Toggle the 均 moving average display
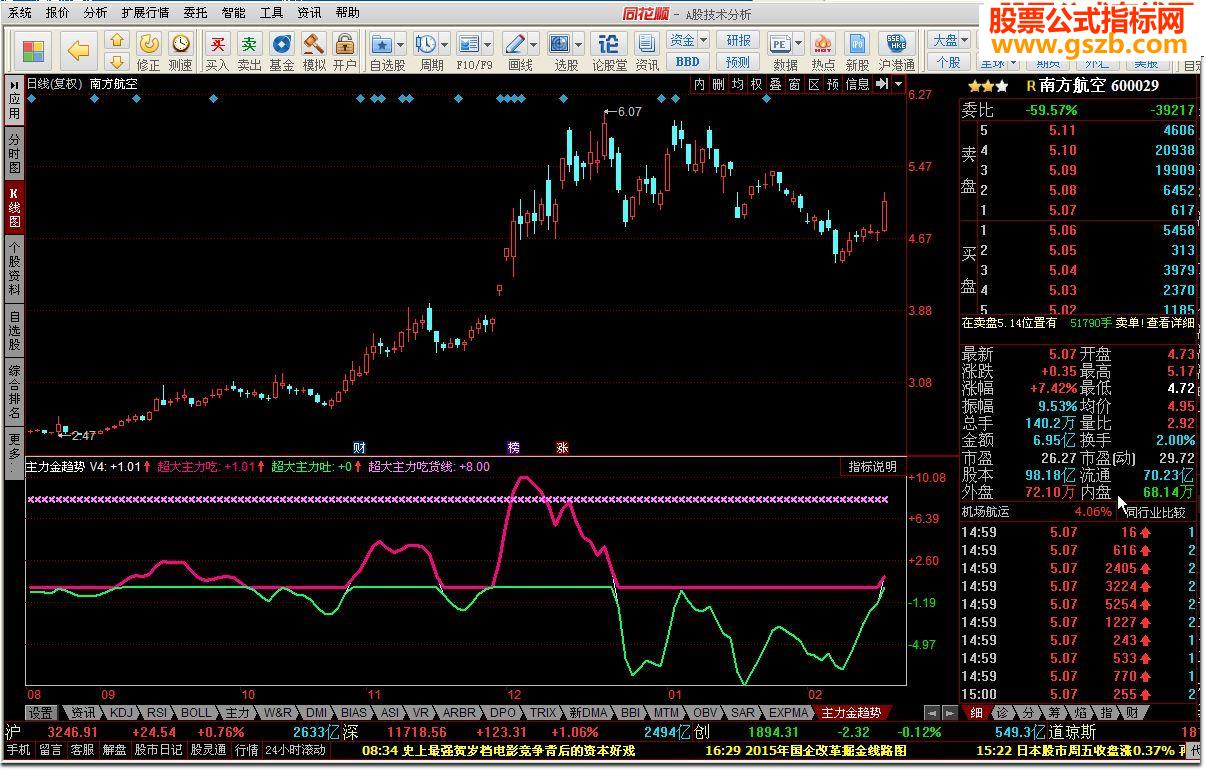The height and width of the screenshot is (770, 1206). [737, 84]
